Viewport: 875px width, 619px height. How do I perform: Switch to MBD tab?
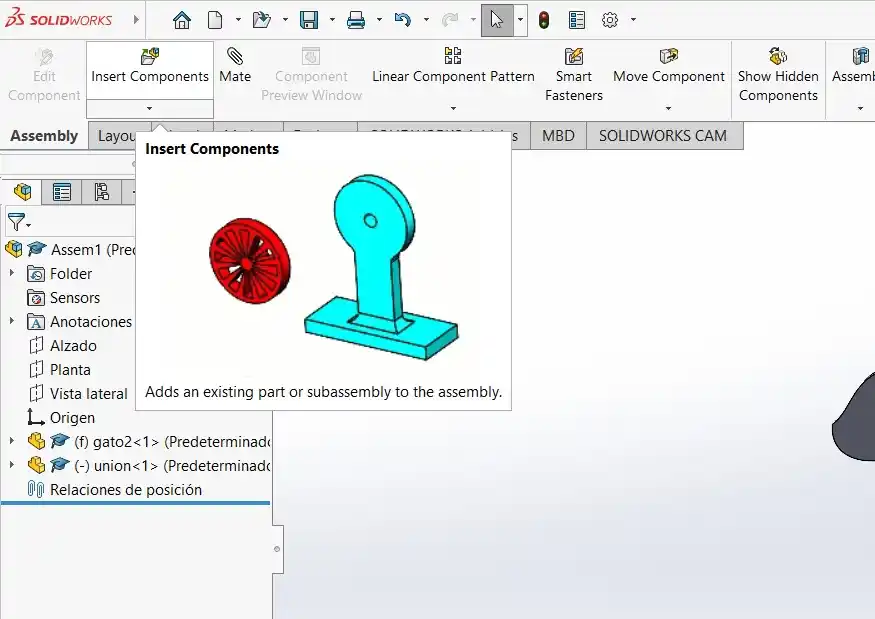pos(558,136)
